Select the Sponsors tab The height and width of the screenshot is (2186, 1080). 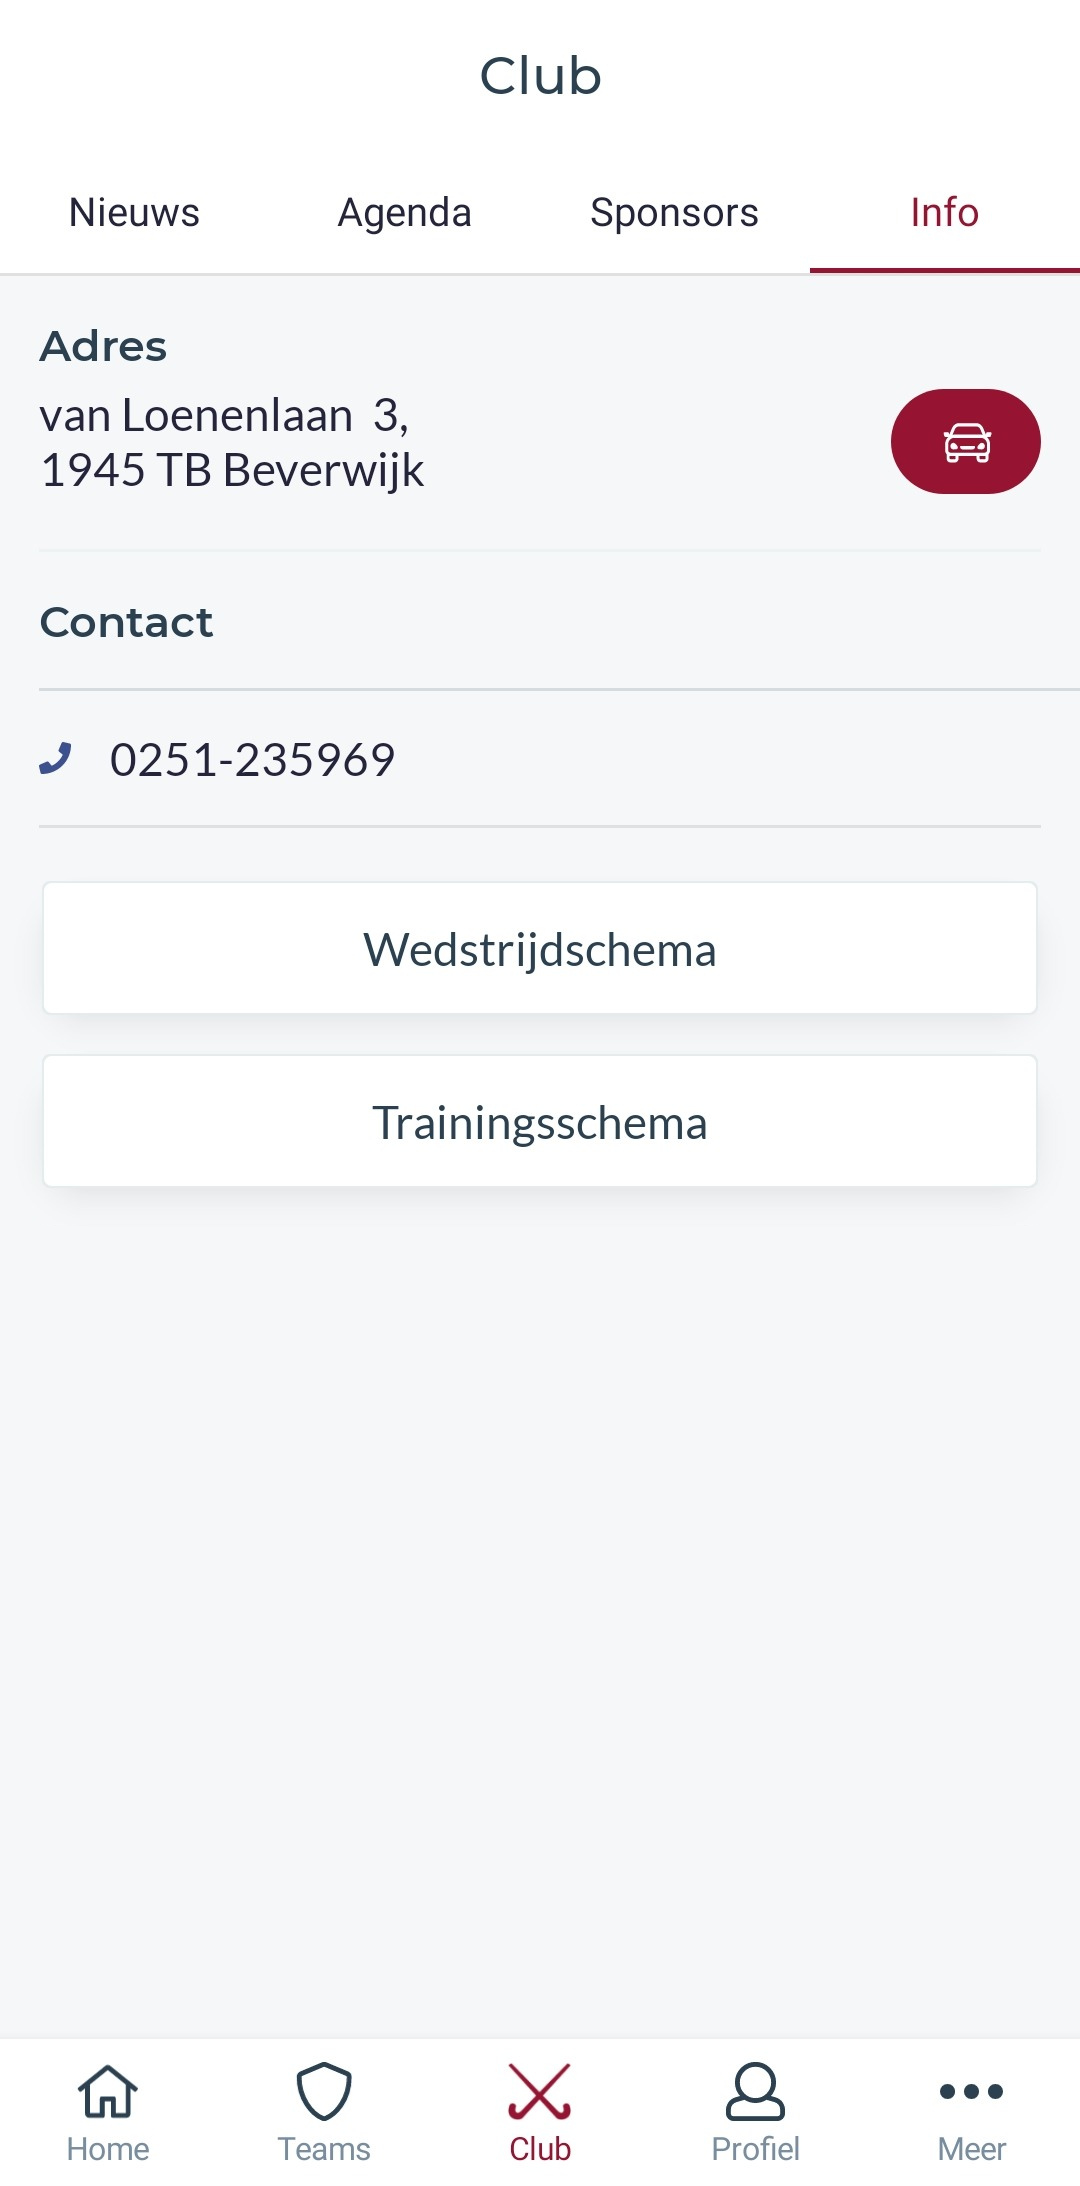coord(674,213)
